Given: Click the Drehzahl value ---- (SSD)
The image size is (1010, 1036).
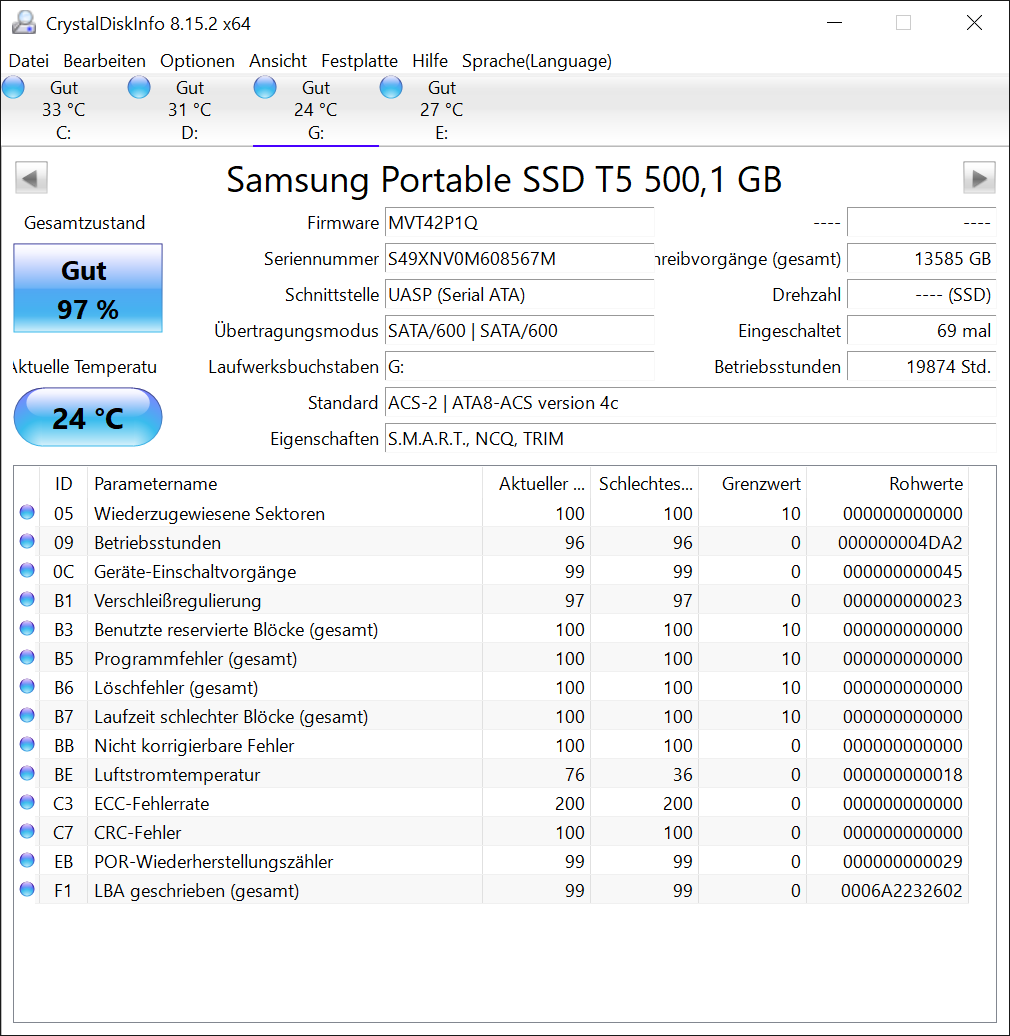Looking at the screenshot, I should (921, 295).
